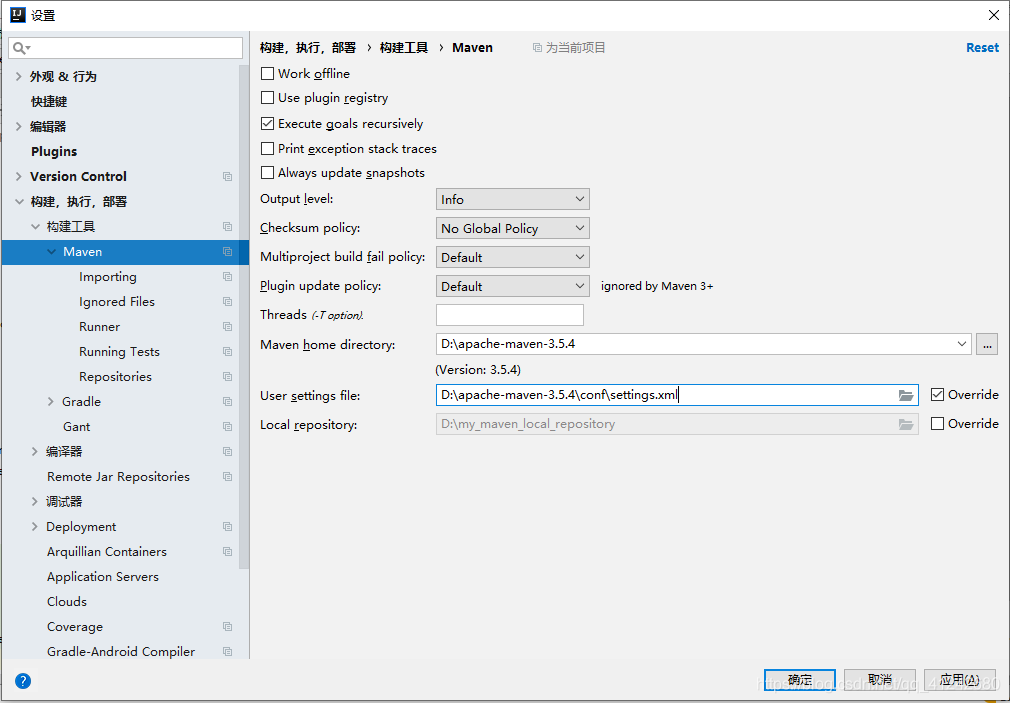The height and width of the screenshot is (703, 1010).
Task: Select Clouds in the settings tree
Action: tap(67, 602)
